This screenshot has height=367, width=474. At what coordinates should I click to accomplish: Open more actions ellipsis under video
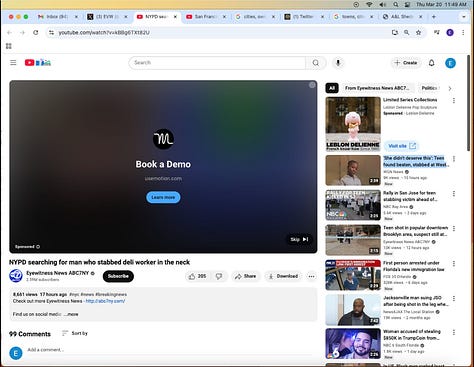[311, 276]
